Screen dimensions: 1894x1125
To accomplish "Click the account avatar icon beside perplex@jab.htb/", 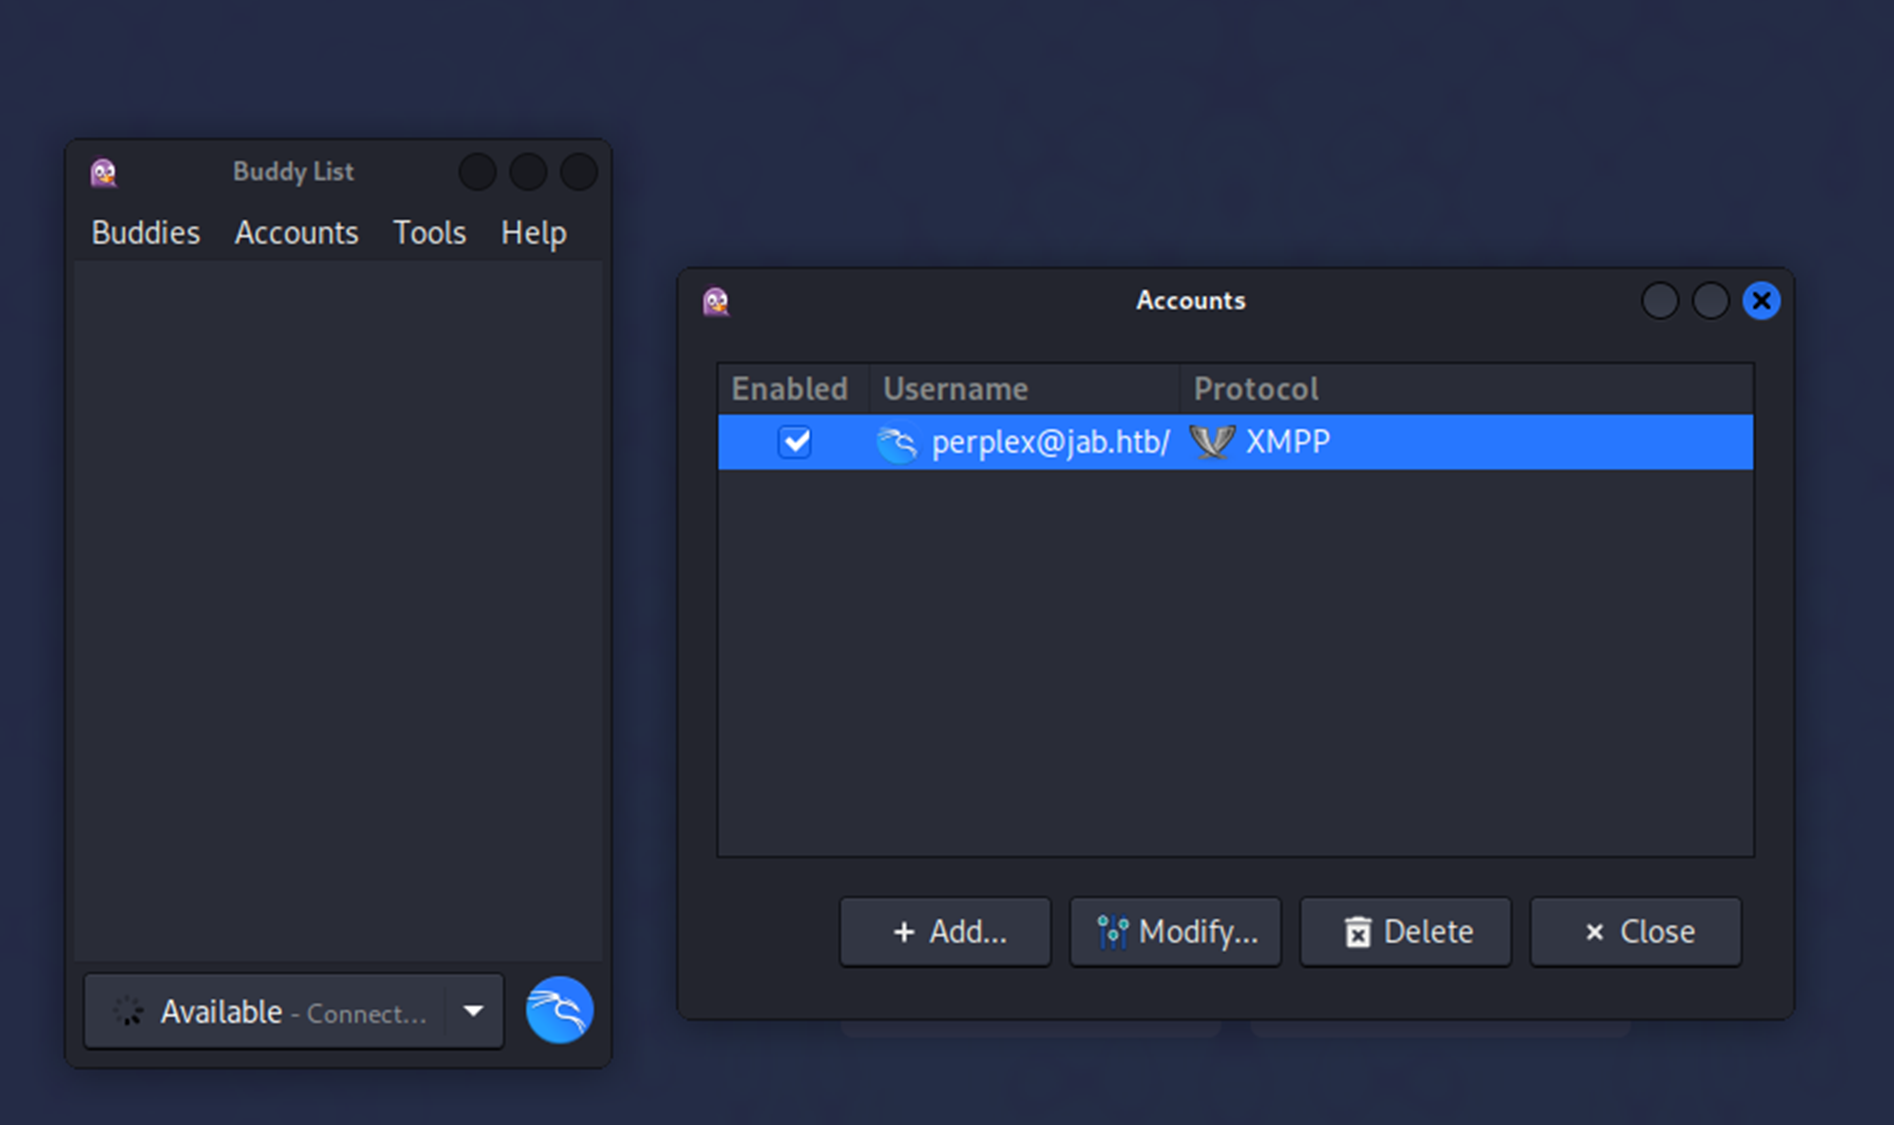I will 896,442.
